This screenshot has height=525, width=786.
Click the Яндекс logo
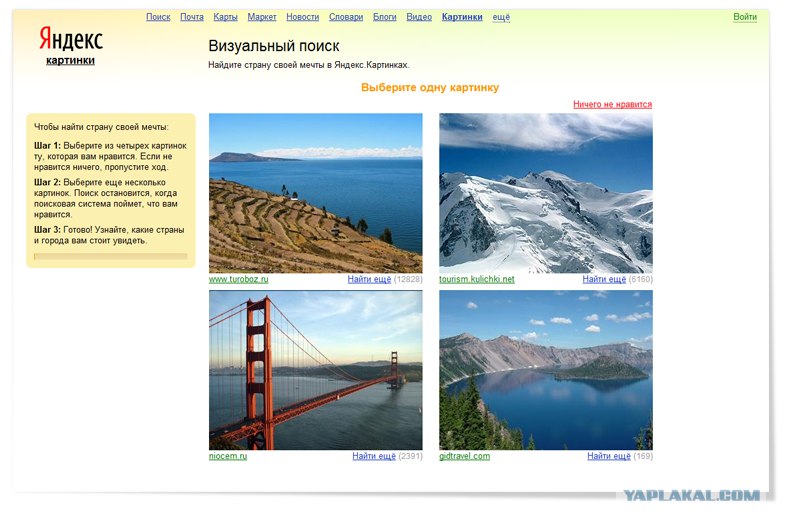[x=70, y=39]
